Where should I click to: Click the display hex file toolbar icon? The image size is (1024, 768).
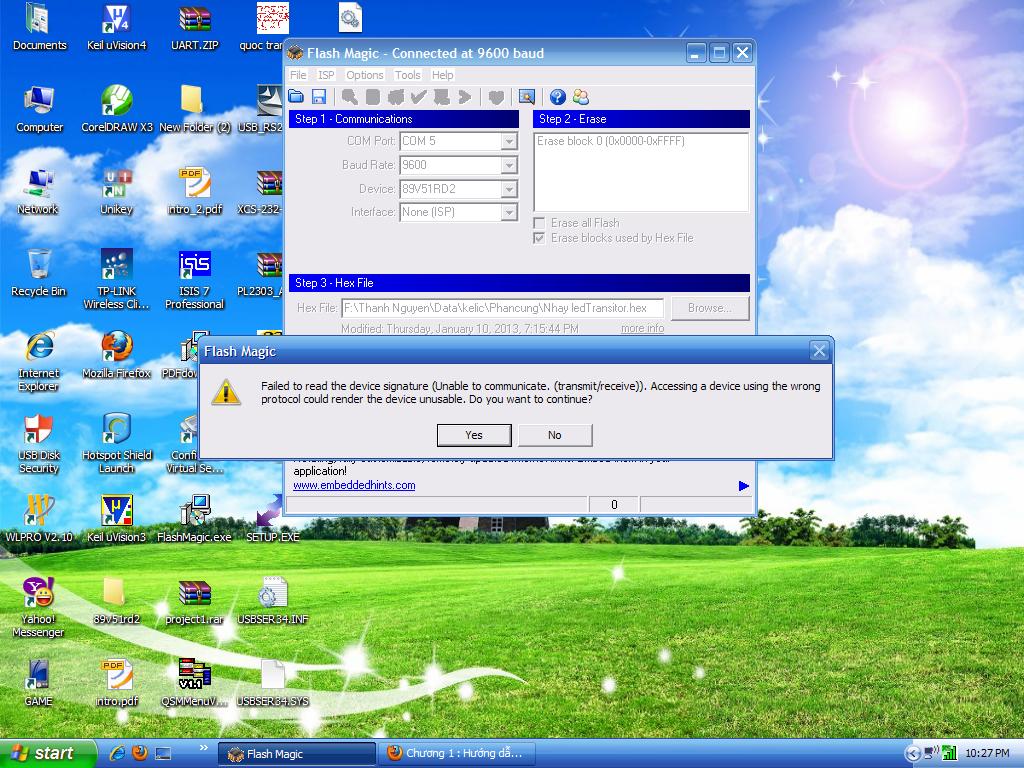click(526, 97)
